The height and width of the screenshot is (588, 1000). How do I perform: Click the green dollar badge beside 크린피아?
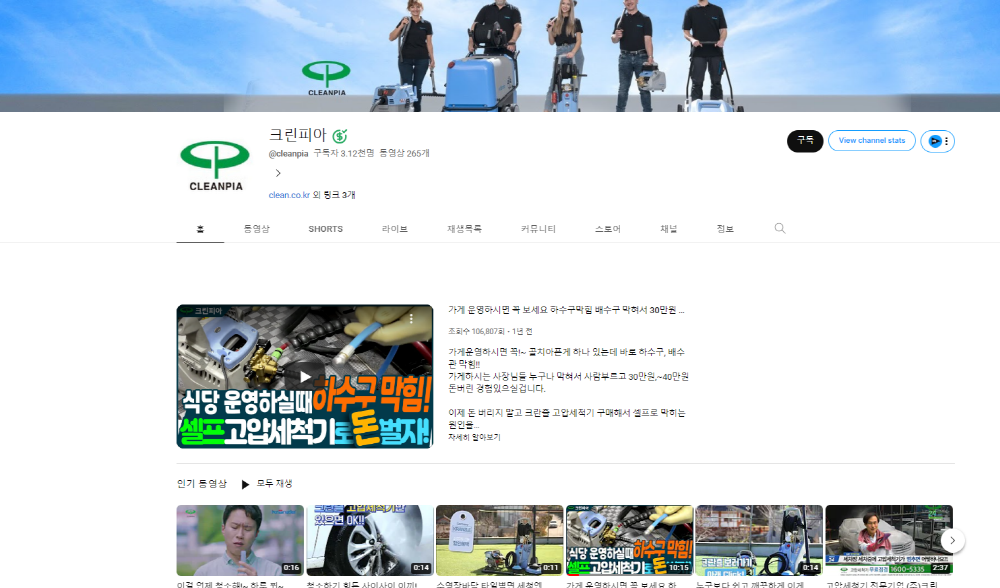[x=340, y=136]
